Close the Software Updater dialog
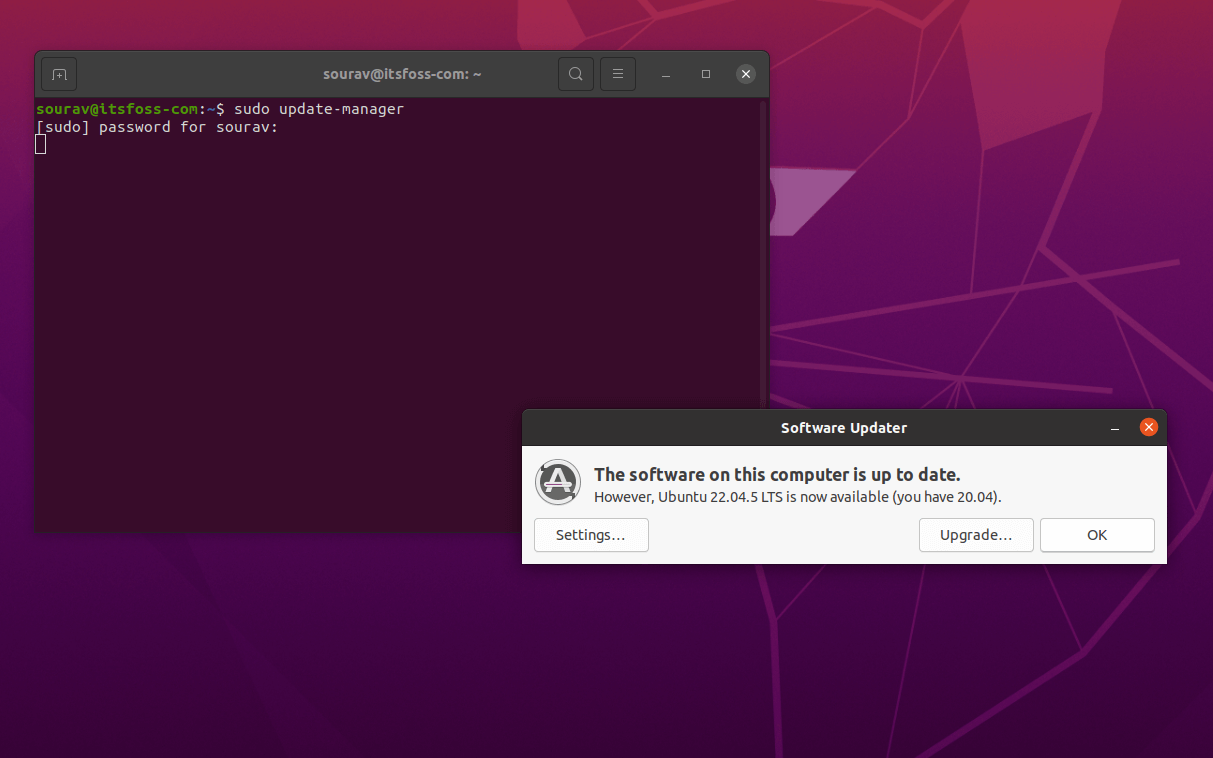Screen dimensions: 1213x758 point(1148,427)
